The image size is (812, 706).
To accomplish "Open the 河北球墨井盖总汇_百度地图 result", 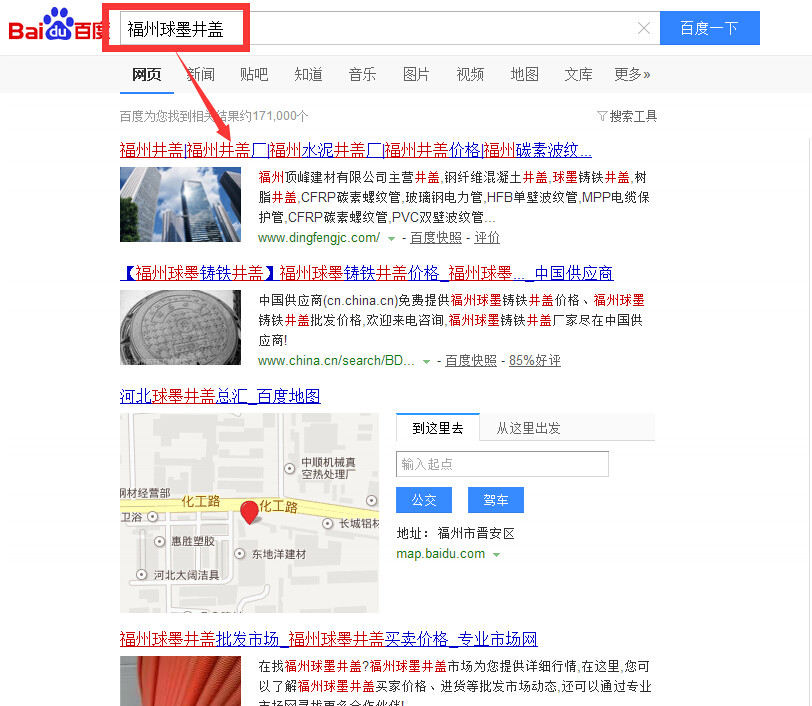I will click(x=220, y=396).
